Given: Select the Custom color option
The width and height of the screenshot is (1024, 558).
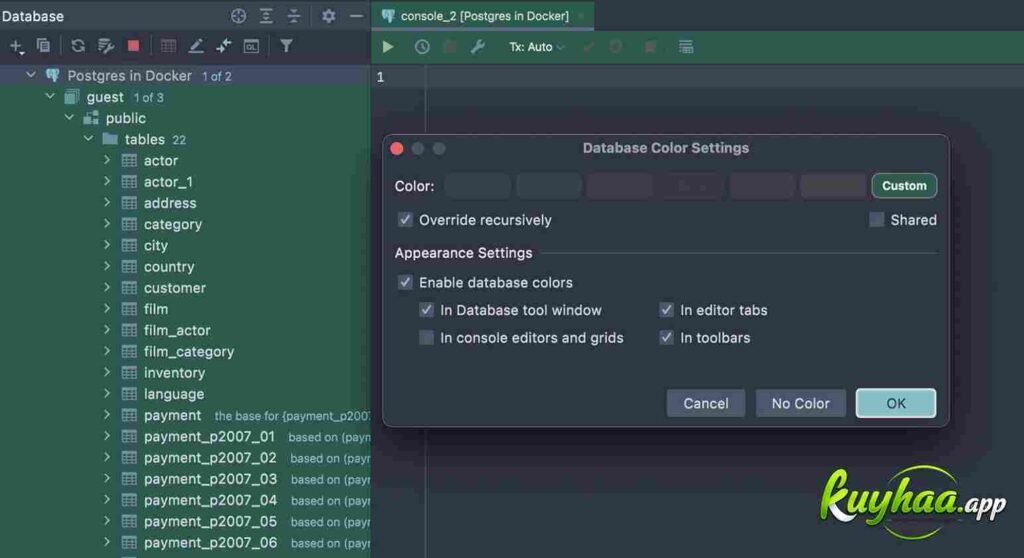Looking at the screenshot, I should (x=904, y=186).
